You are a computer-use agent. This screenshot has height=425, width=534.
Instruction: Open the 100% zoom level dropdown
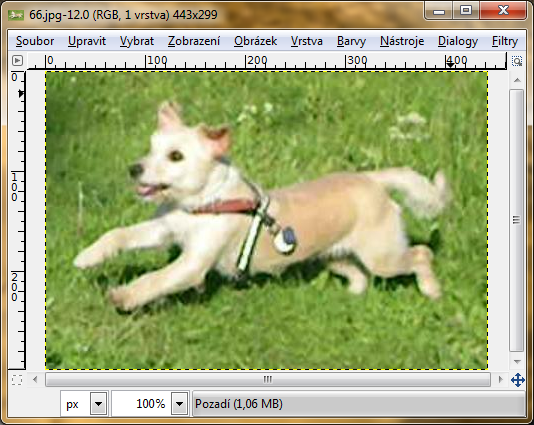coord(179,404)
